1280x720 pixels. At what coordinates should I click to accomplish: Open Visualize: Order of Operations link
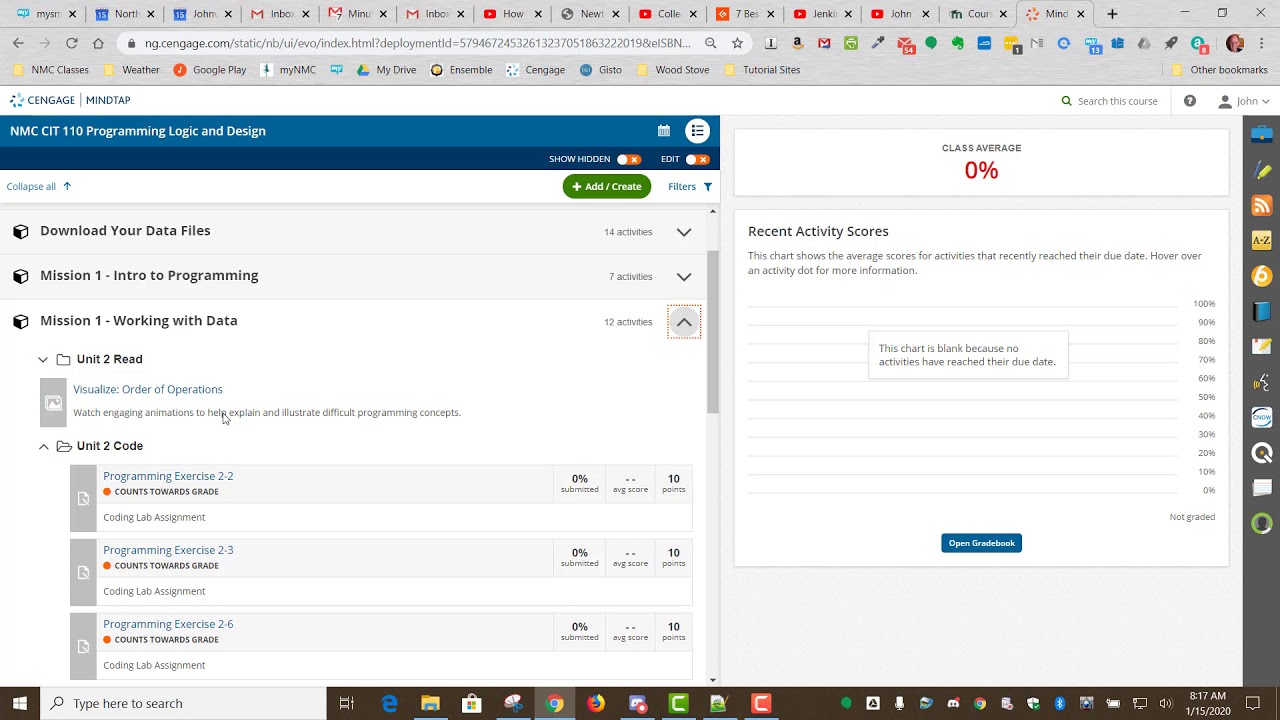click(148, 389)
